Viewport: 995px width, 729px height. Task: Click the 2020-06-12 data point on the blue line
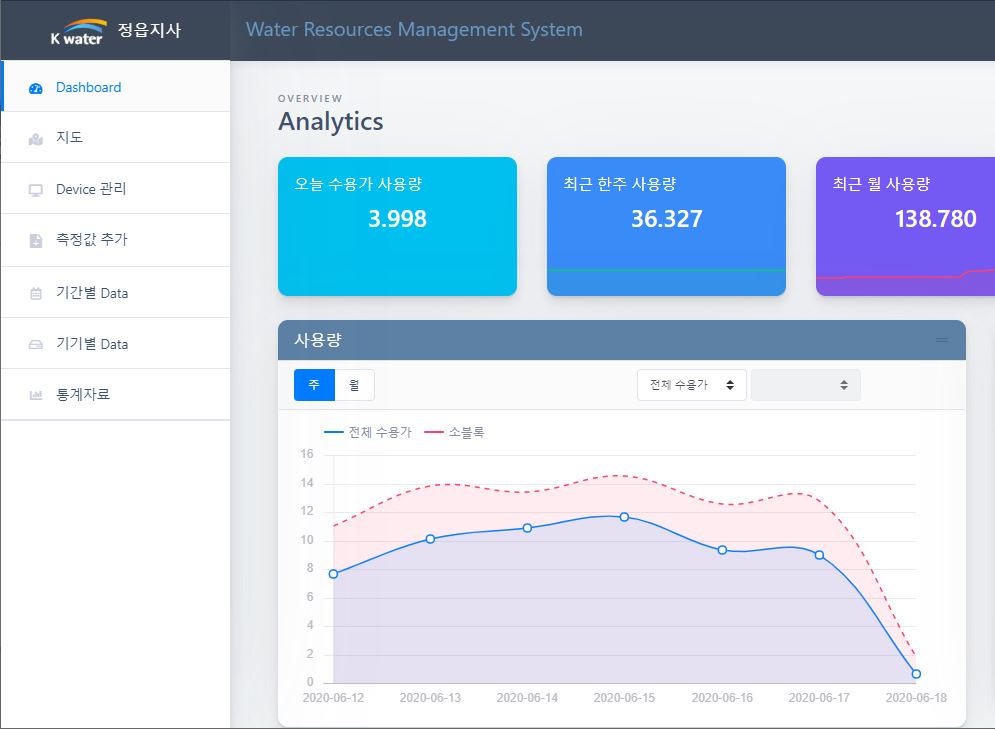coord(333,574)
